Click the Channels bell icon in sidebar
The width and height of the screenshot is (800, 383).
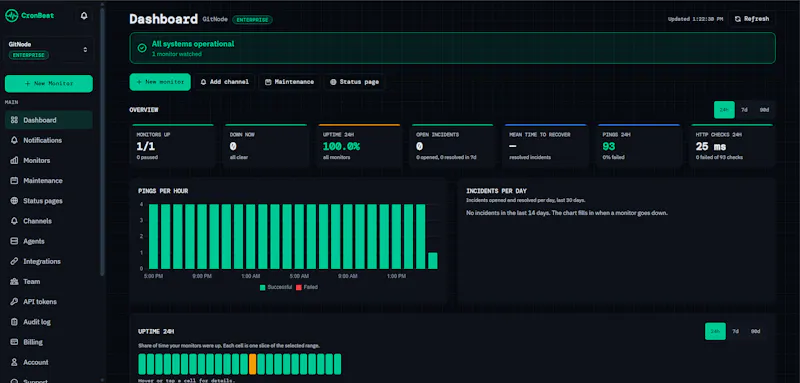(14, 221)
